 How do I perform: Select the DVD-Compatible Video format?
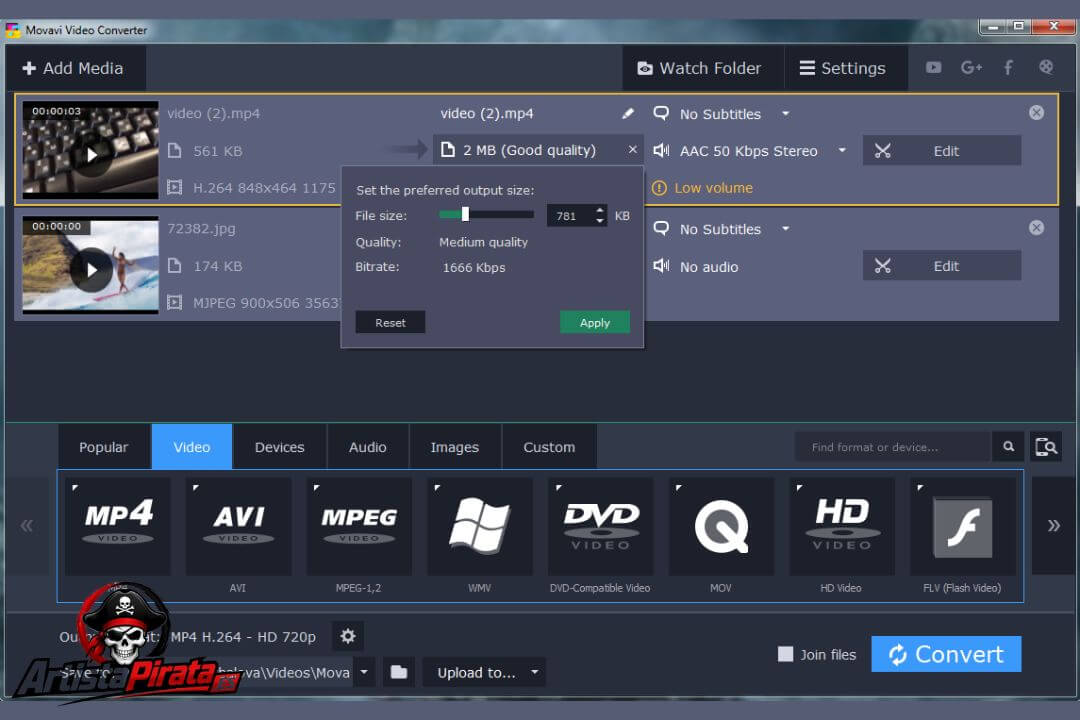pyautogui.click(x=601, y=527)
